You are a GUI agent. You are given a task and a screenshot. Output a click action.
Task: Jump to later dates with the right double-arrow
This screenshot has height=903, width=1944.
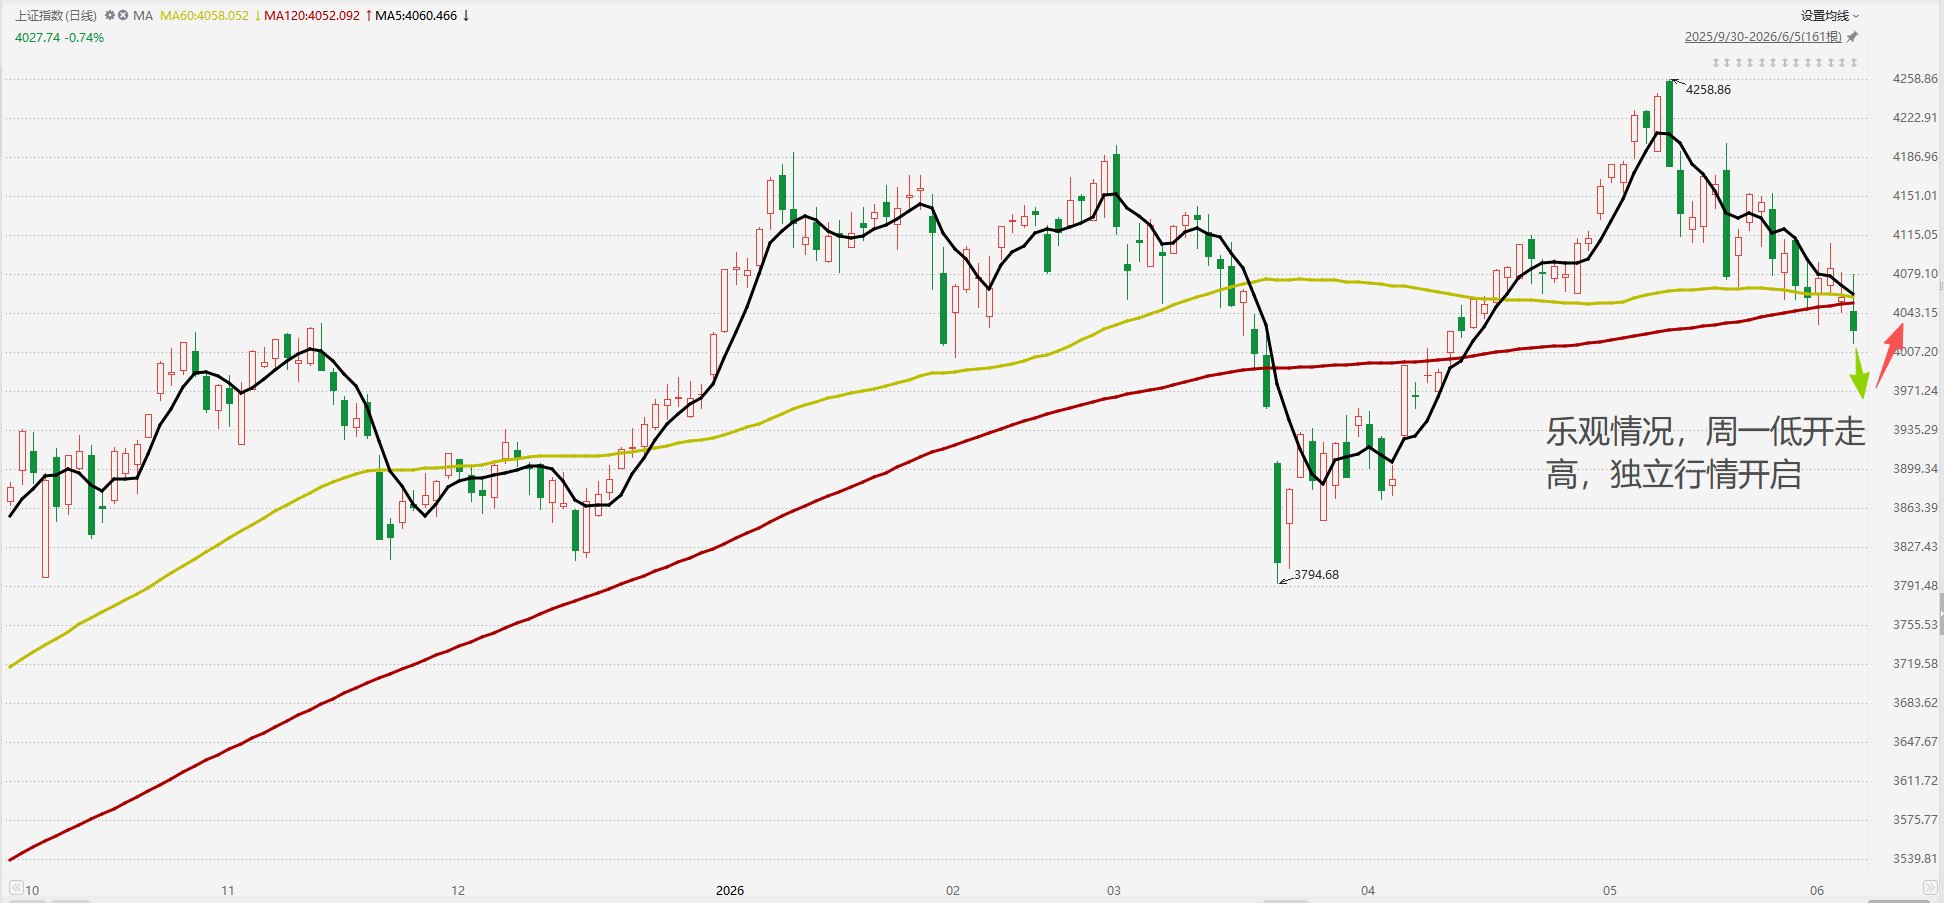pos(1930,888)
